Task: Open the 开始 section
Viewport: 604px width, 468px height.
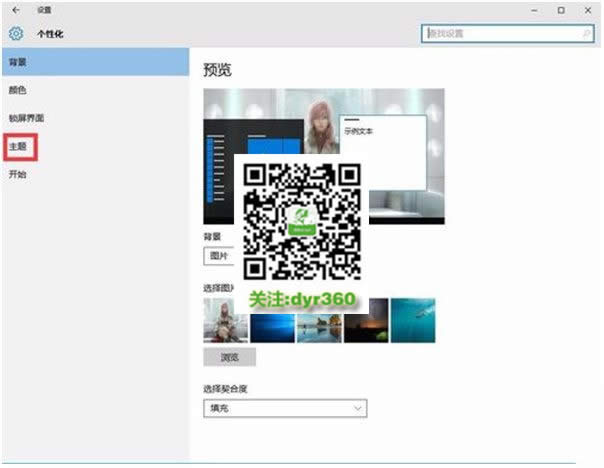Action: pos(18,174)
